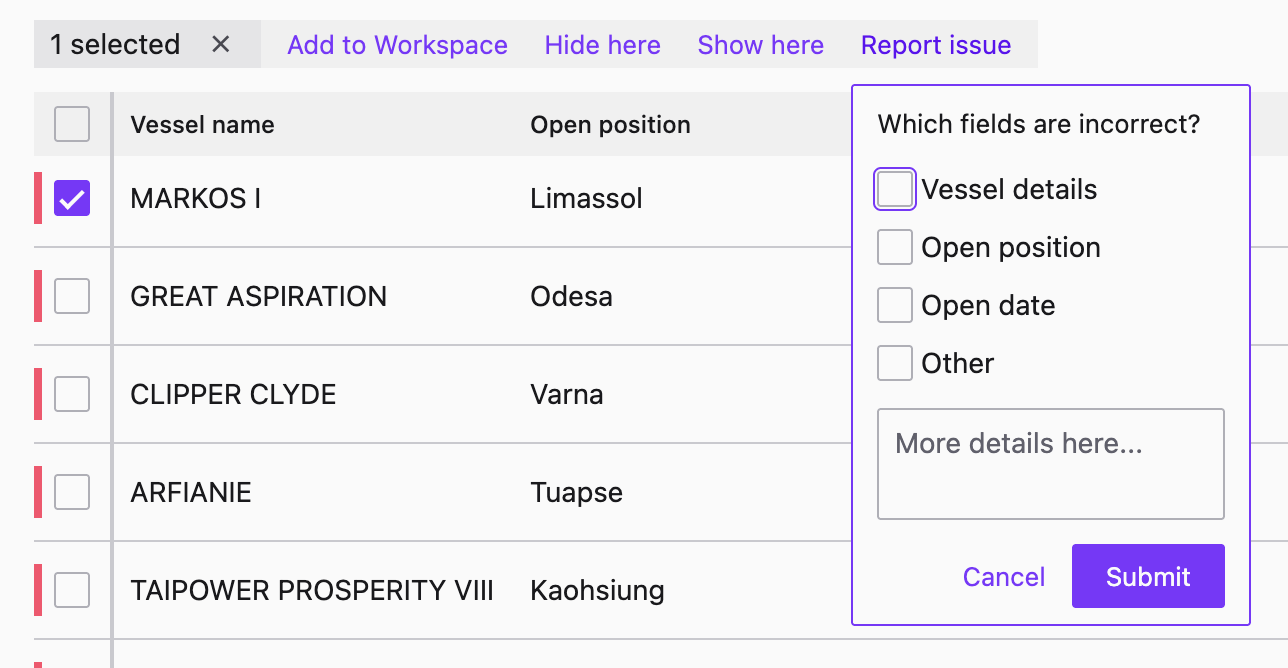Check the Vessel details option
1288x668 pixels.
click(x=895, y=190)
